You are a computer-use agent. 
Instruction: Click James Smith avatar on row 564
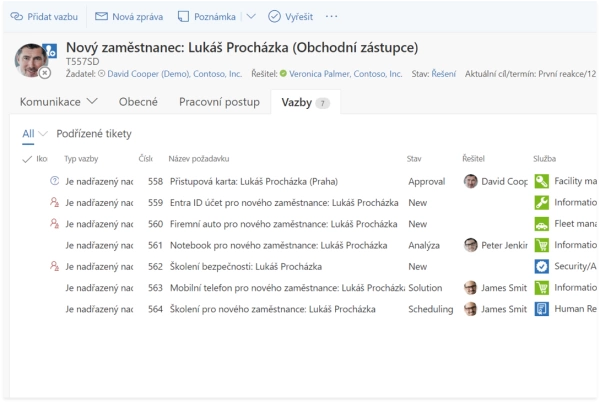click(470, 309)
